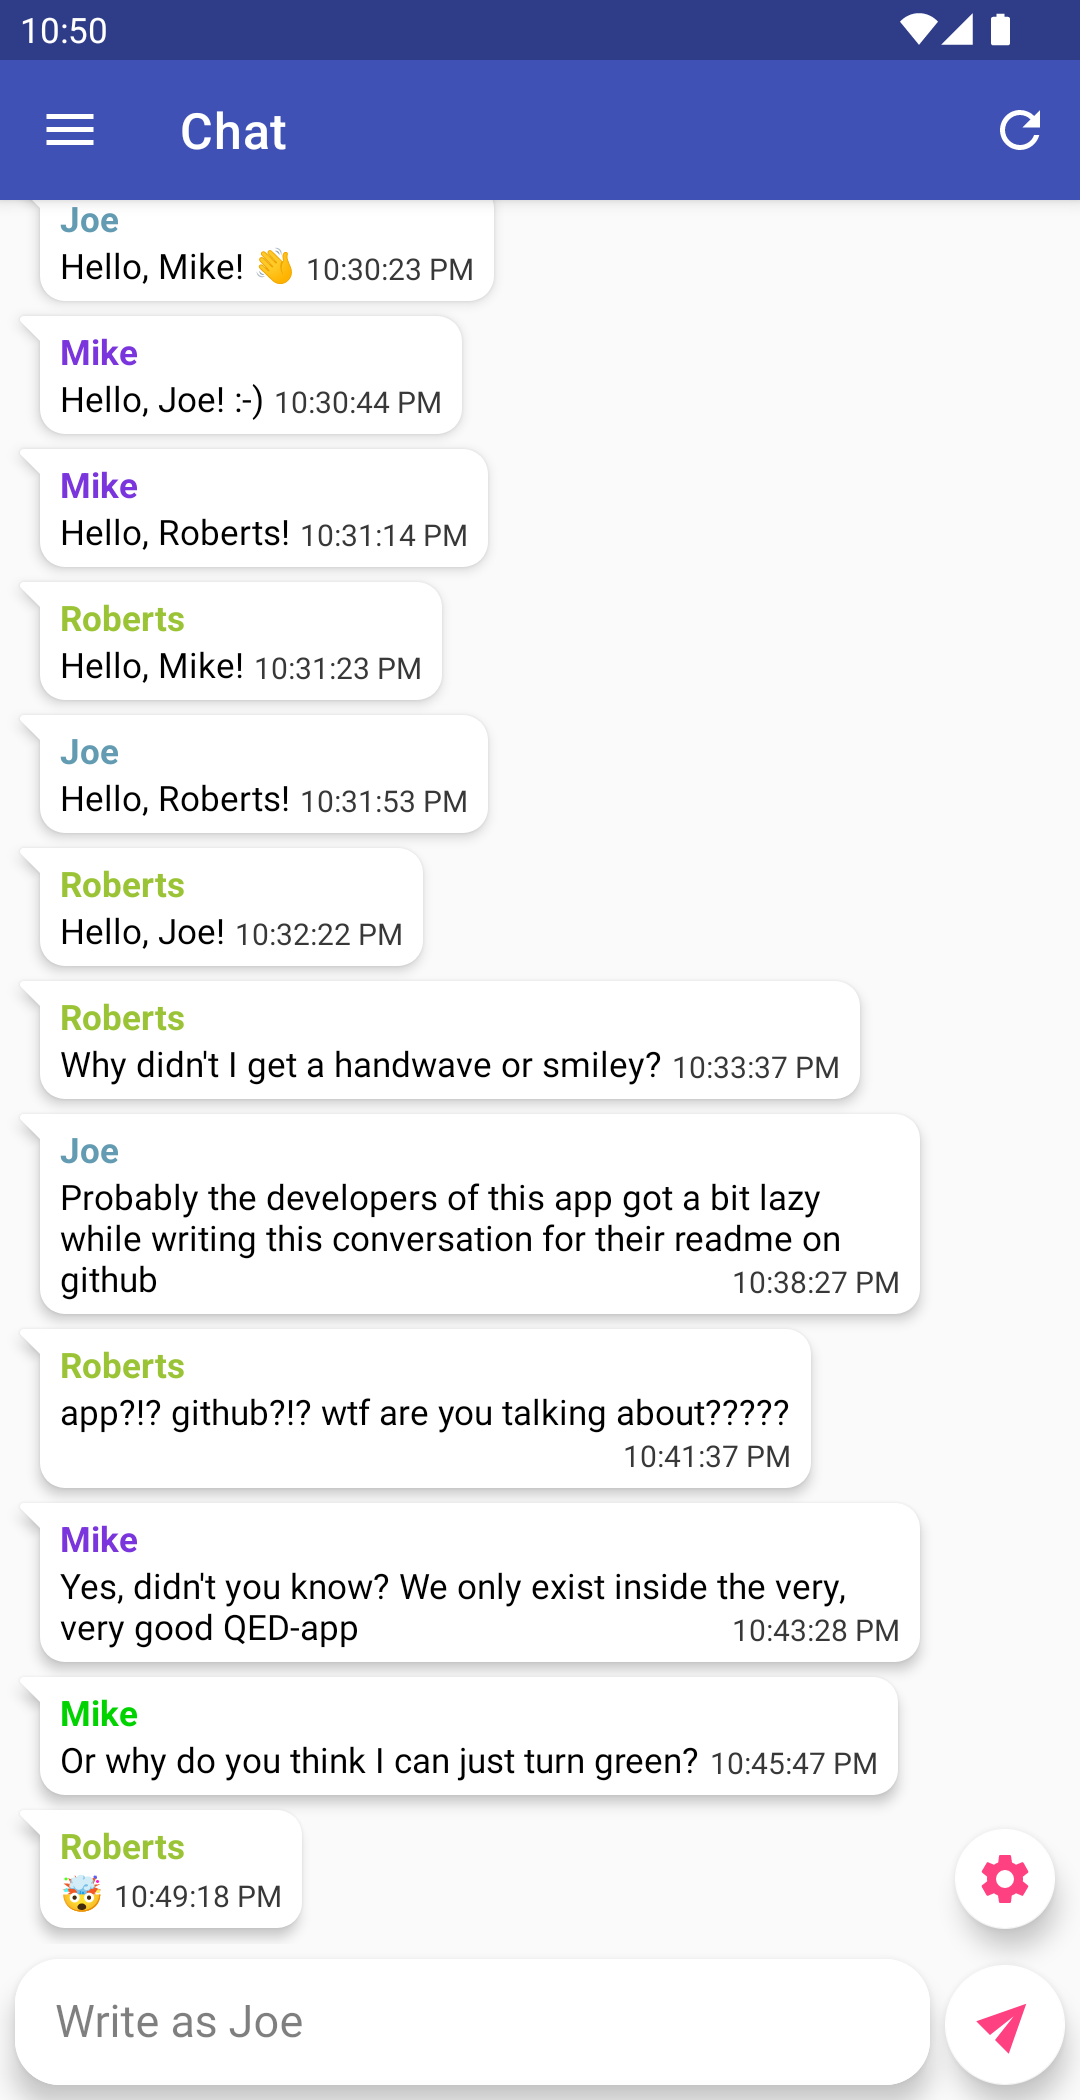Tap the "Chat" title in toolbar

(233, 132)
